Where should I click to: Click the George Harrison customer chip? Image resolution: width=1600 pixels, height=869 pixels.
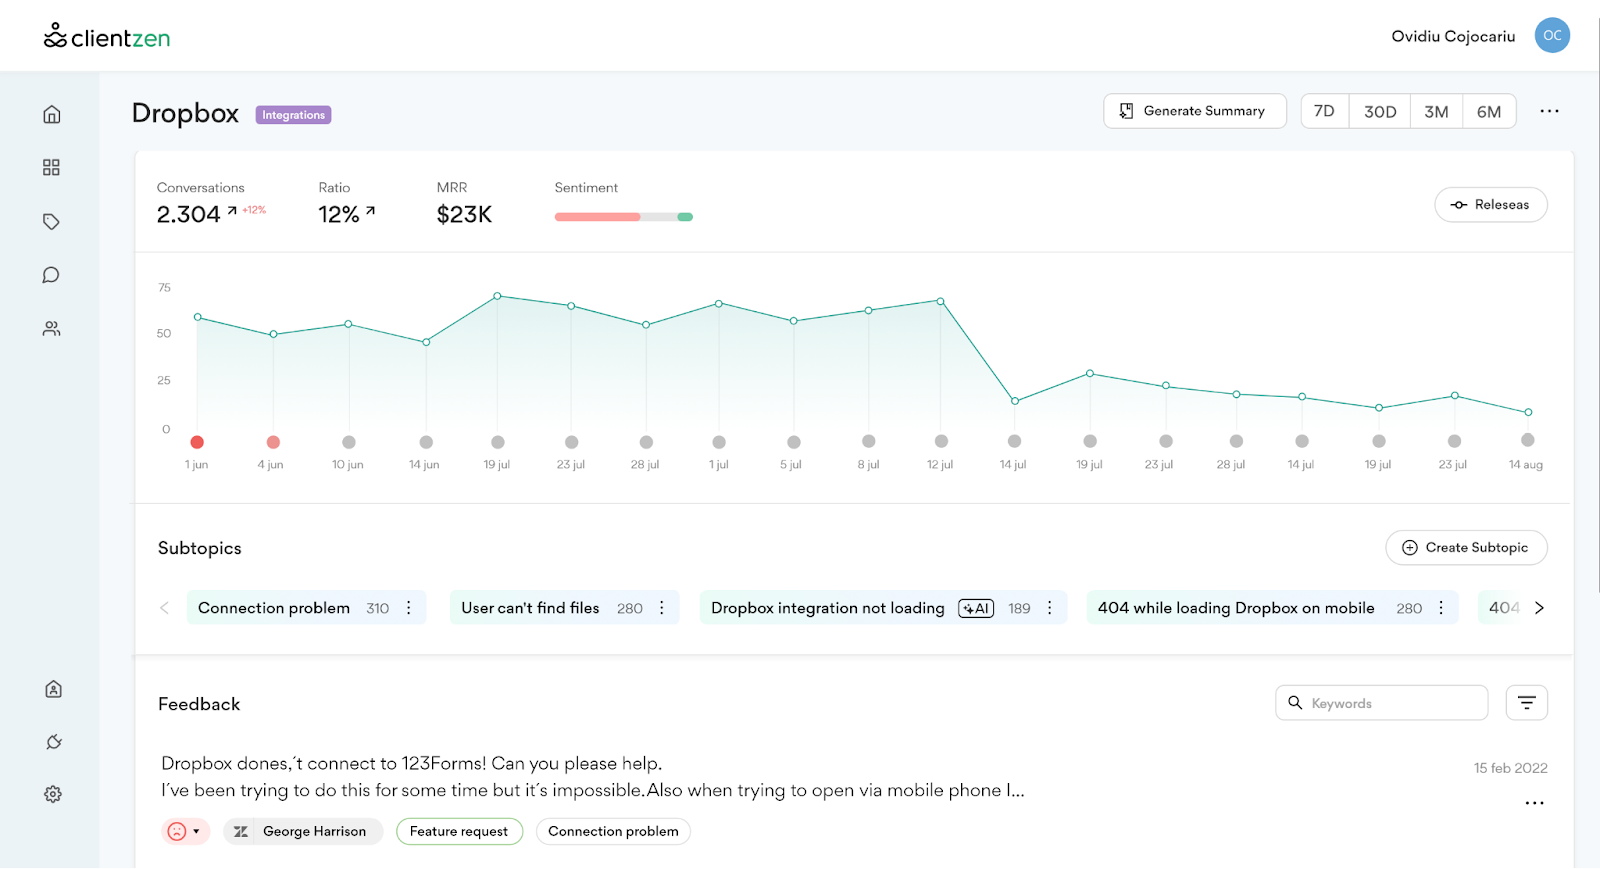pos(303,831)
